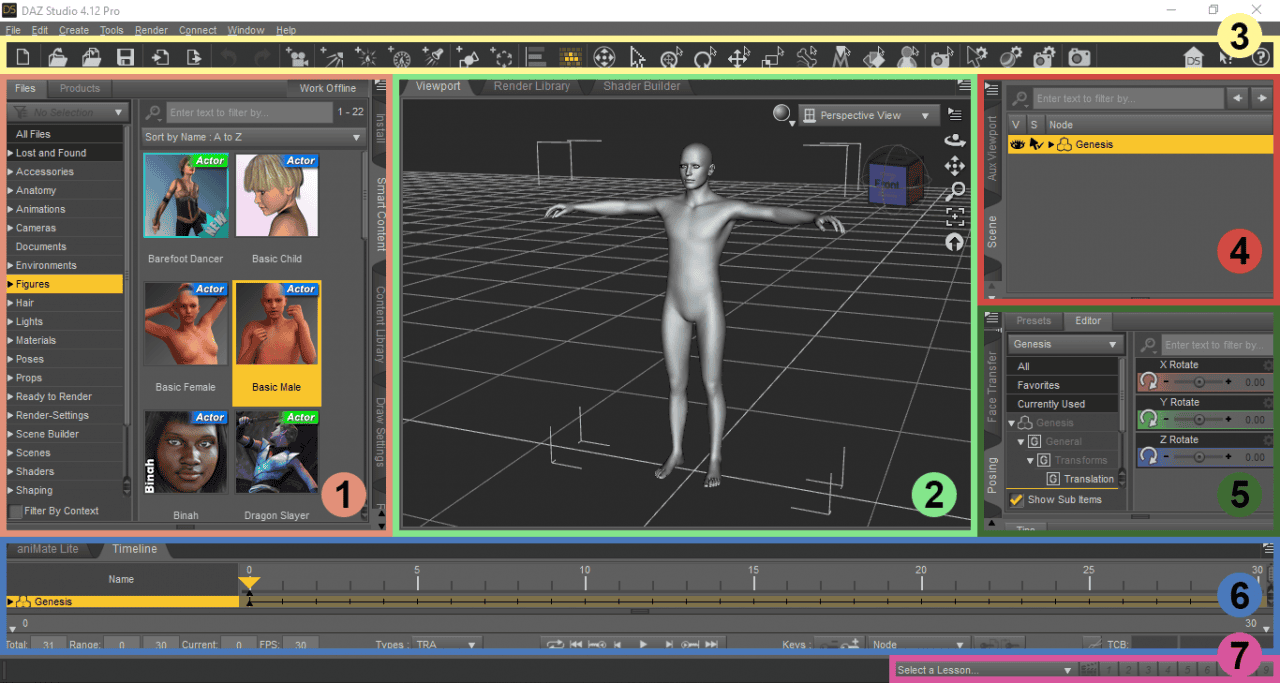Switch to the Render Library tab
Screen dimensions: 1280x683
pyautogui.click(x=531, y=86)
